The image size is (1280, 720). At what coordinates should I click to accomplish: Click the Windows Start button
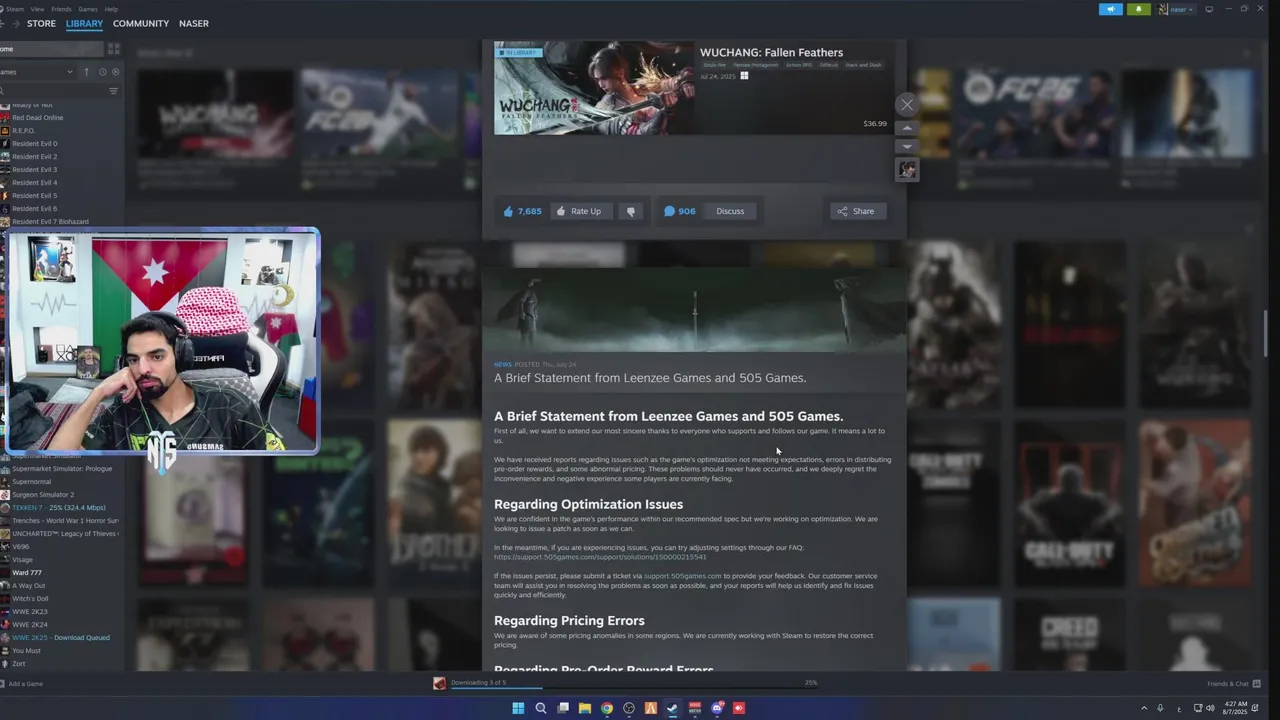click(518, 708)
